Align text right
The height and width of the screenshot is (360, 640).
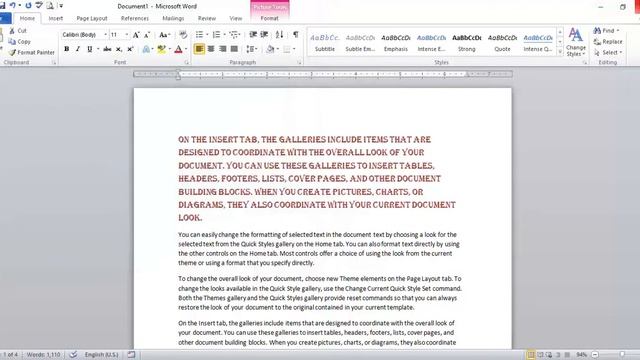coord(222,49)
